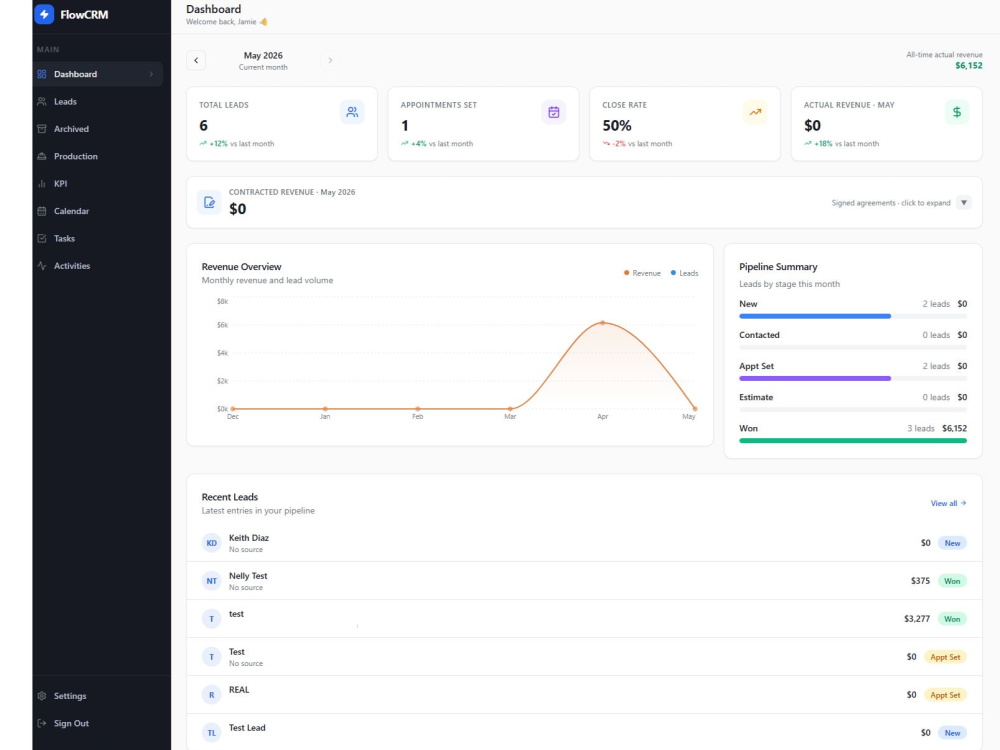Image resolution: width=1000 pixels, height=750 pixels.
Task: Go to previous month with left chevron
Action: [196, 60]
